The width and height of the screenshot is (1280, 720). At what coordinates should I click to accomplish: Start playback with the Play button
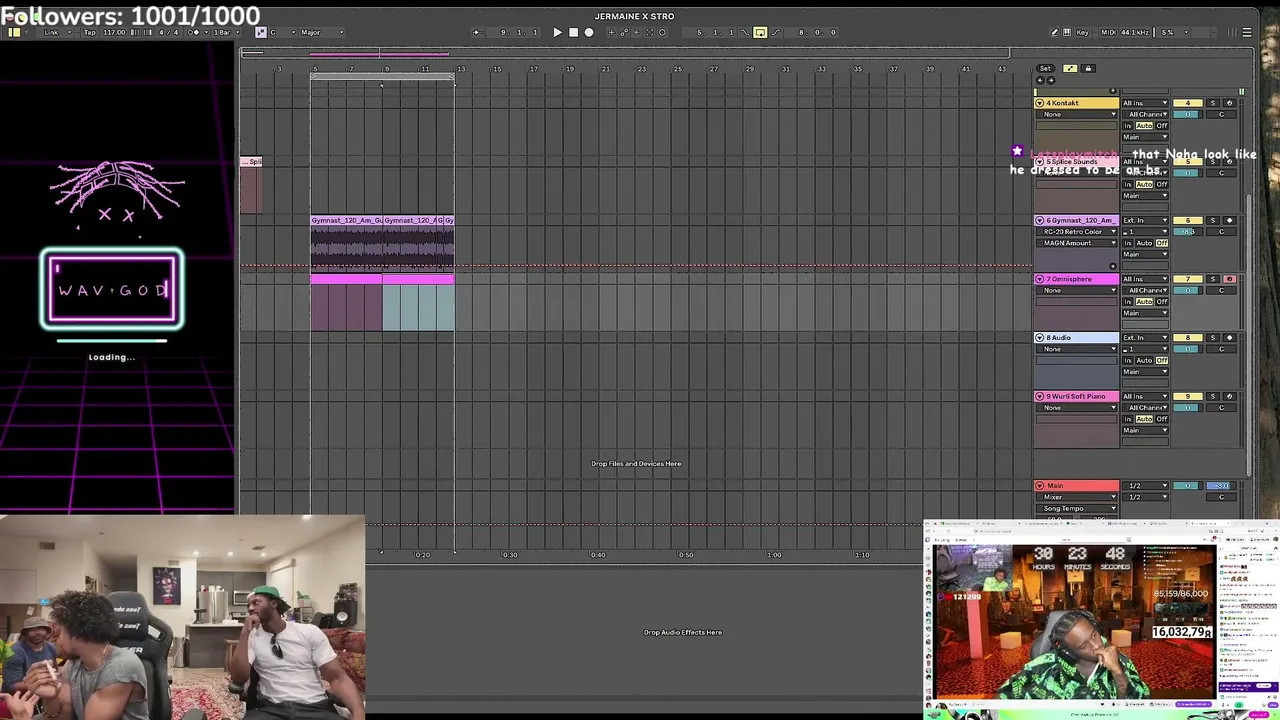click(558, 32)
